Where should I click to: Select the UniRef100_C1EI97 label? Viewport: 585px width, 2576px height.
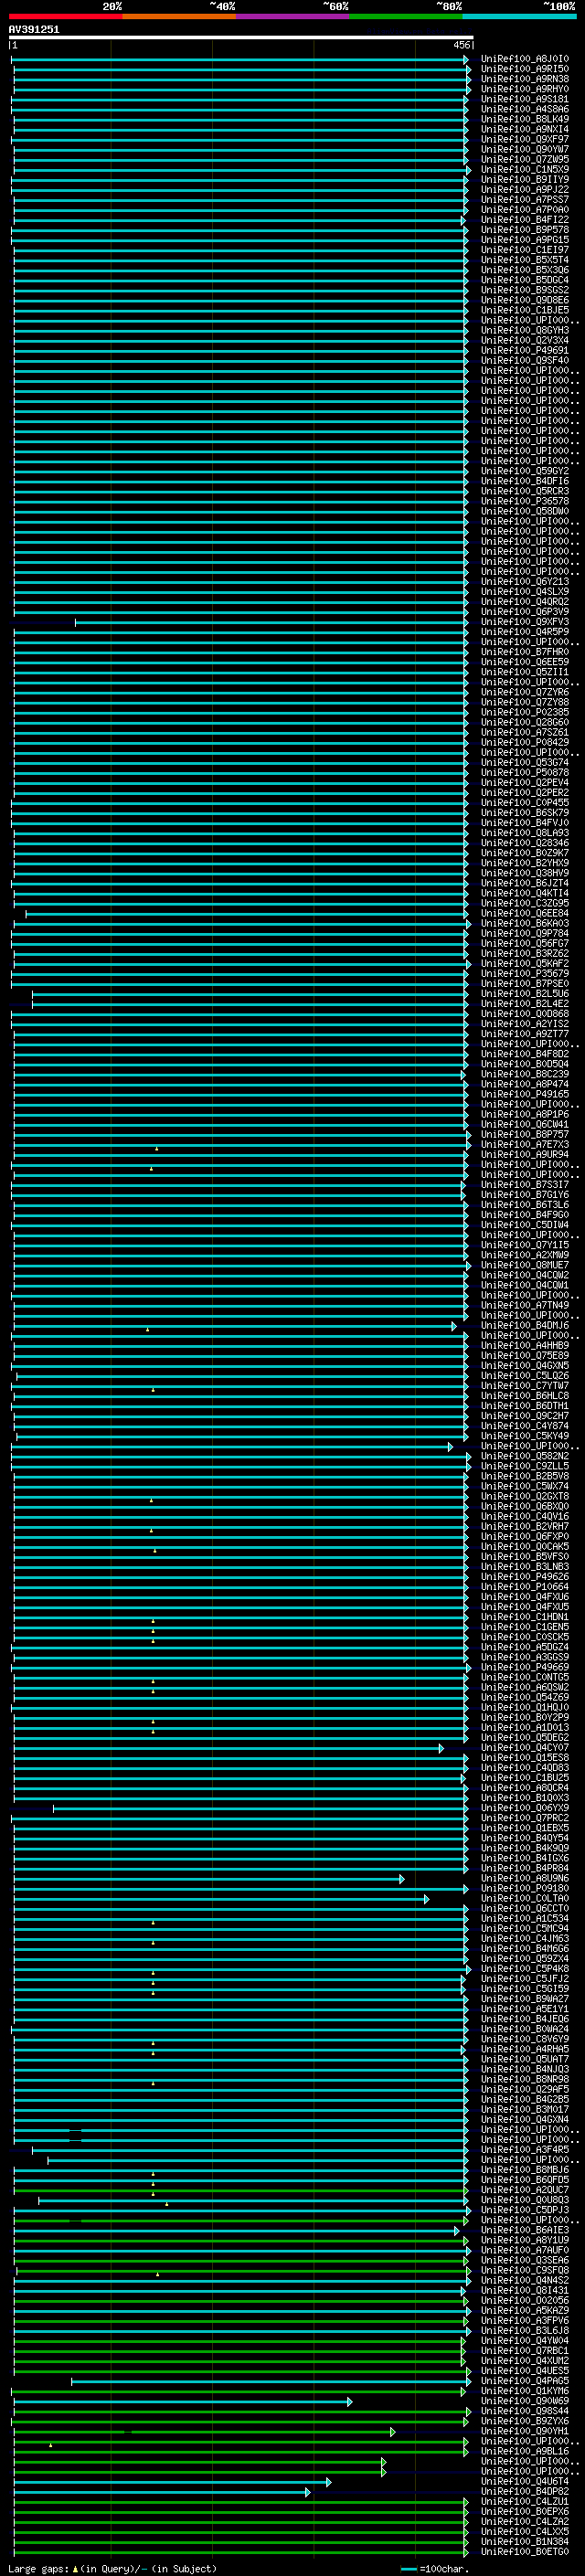525,250
